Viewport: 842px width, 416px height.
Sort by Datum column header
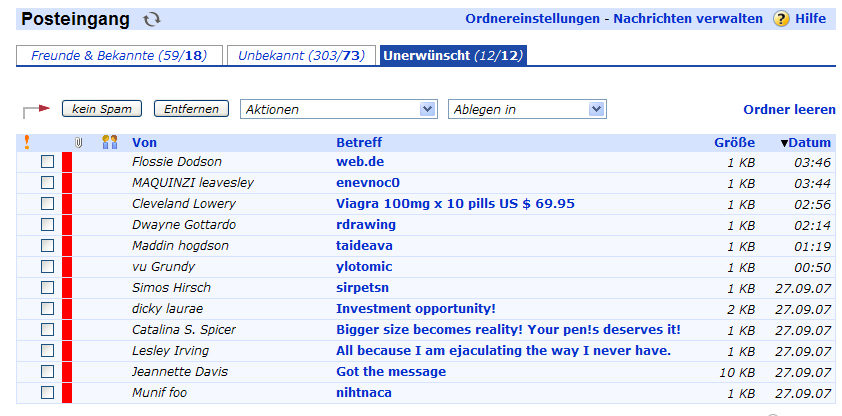coord(809,143)
